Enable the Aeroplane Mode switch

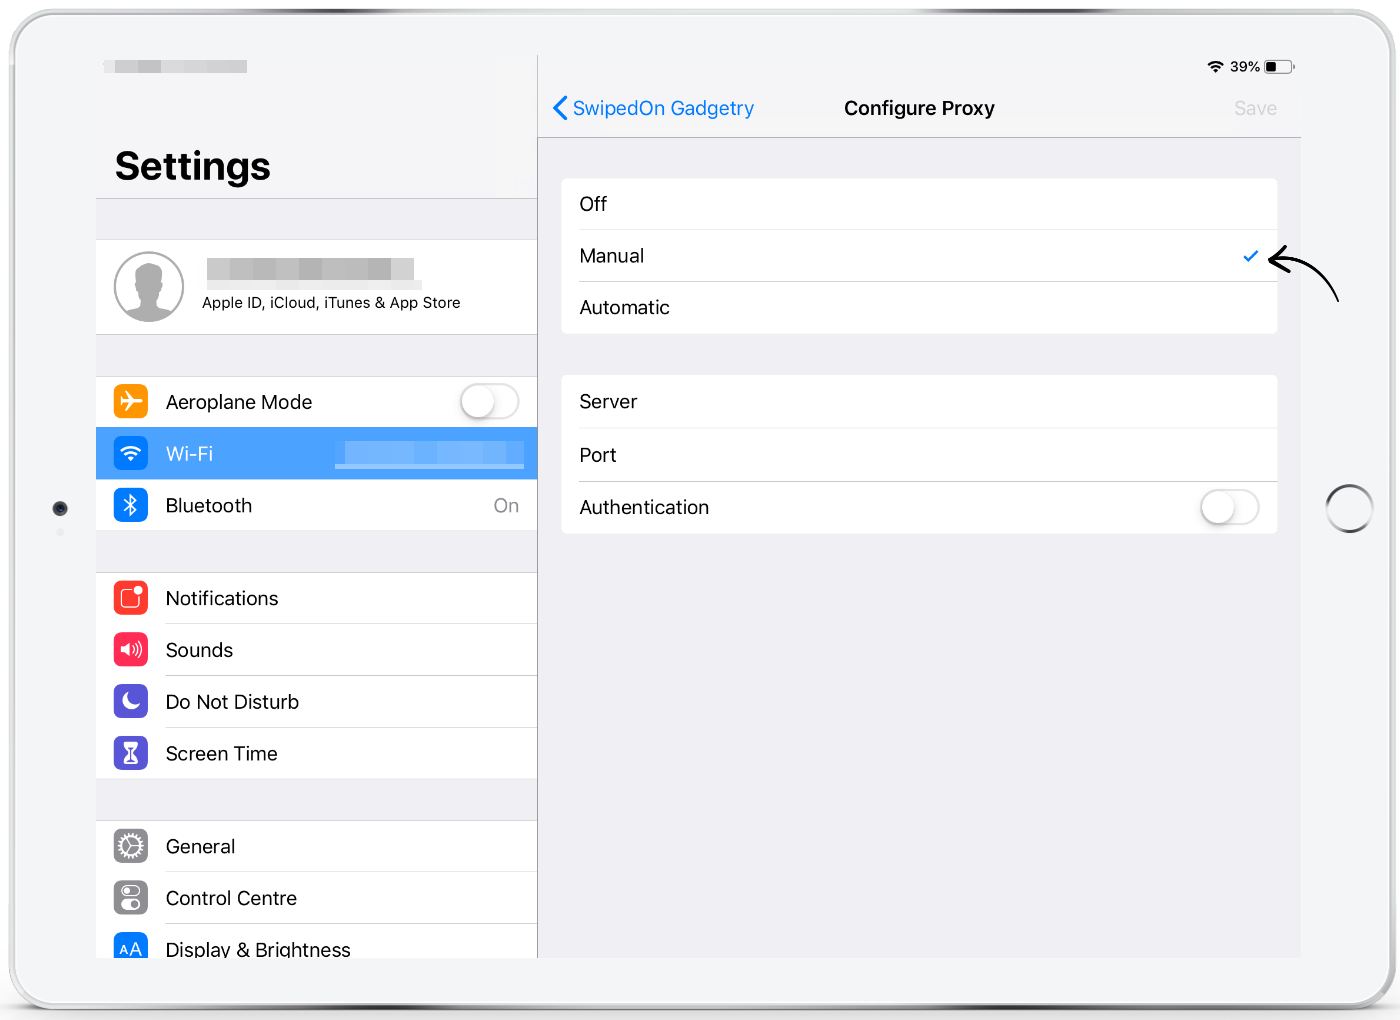click(x=489, y=402)
